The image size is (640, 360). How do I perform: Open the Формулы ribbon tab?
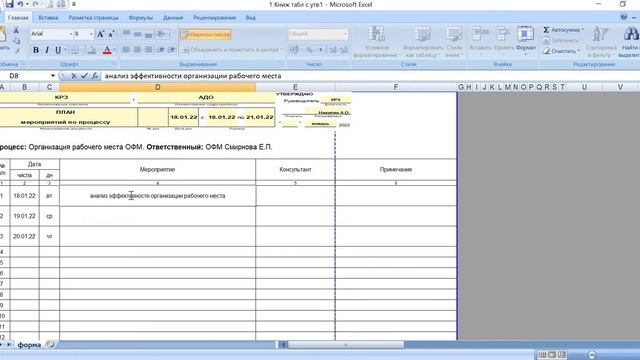point(140,18)
